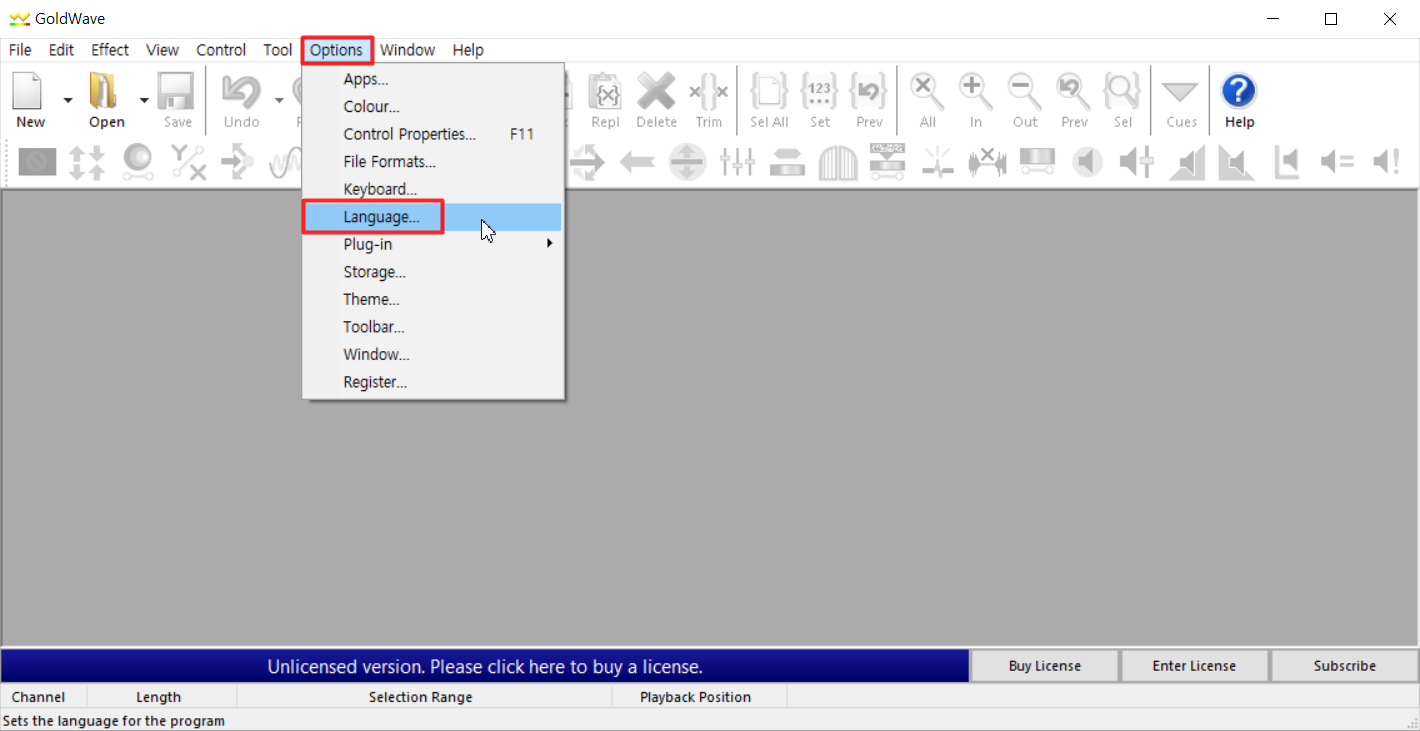The height and width of the screenshot is (731, 1420).
Task: Click the Save floppy disk icon
Action: (x=177, y=92)
